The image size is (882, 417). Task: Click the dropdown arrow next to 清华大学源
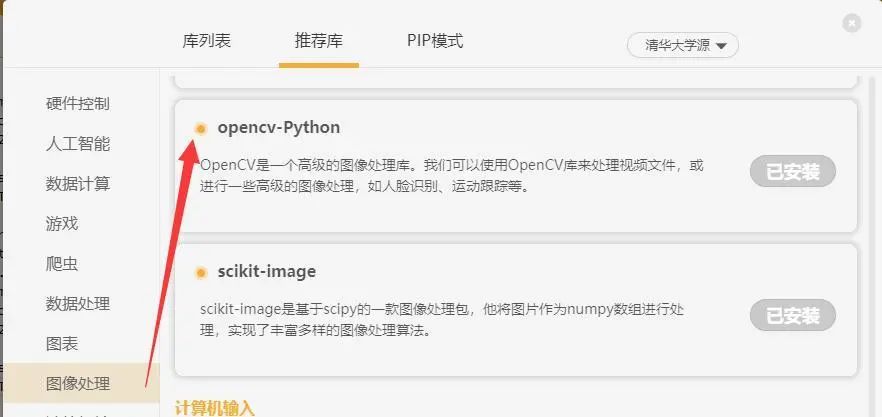click(x=722, y=46)
